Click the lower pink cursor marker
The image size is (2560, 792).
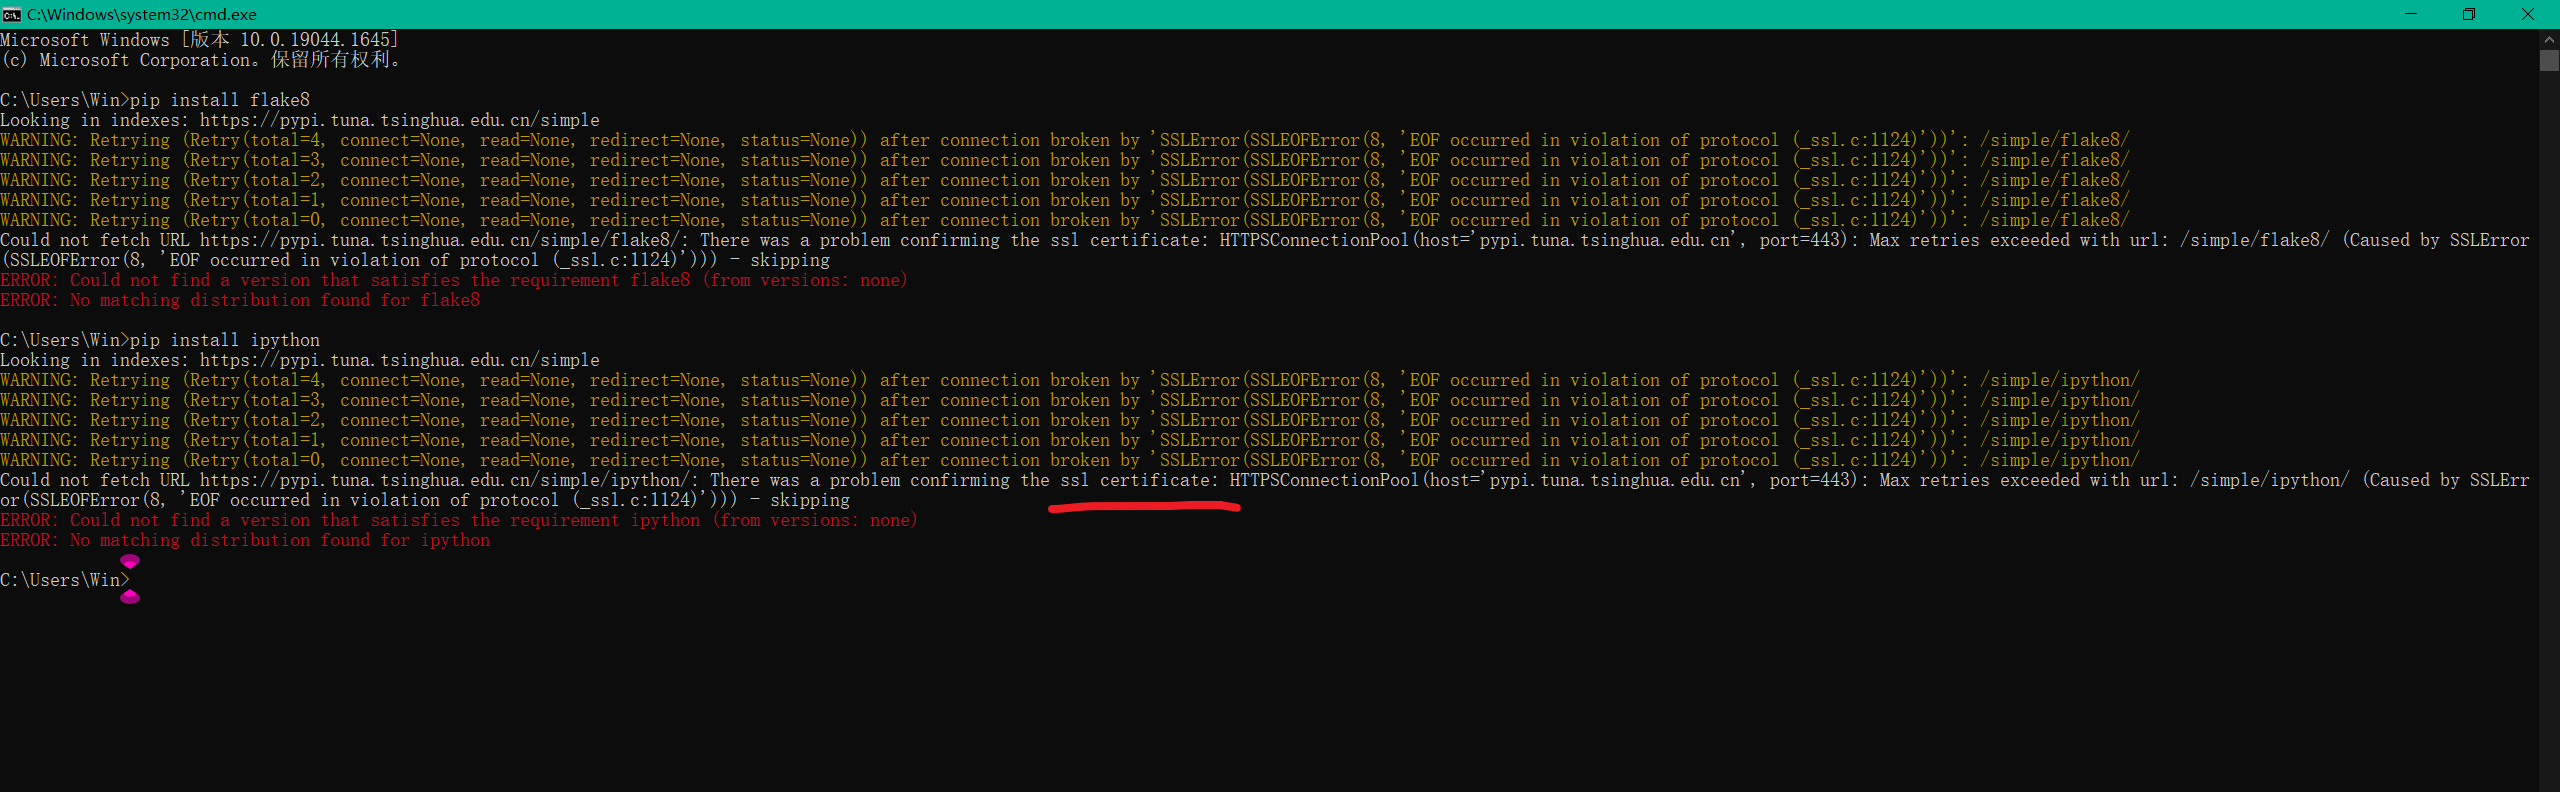pos(130,597)
